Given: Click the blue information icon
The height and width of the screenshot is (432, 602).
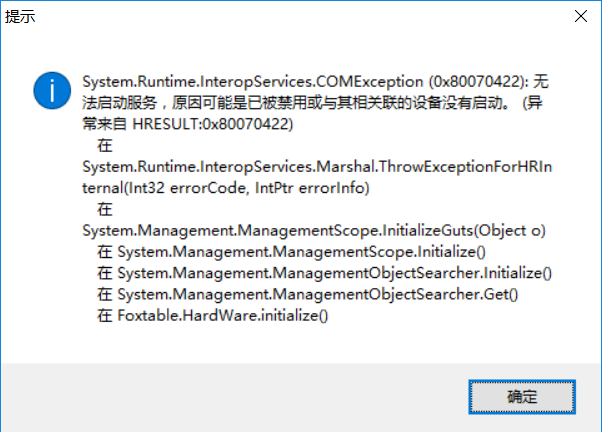Looking at the screenshot, I should pyautogui.click(x=49, y=91).
